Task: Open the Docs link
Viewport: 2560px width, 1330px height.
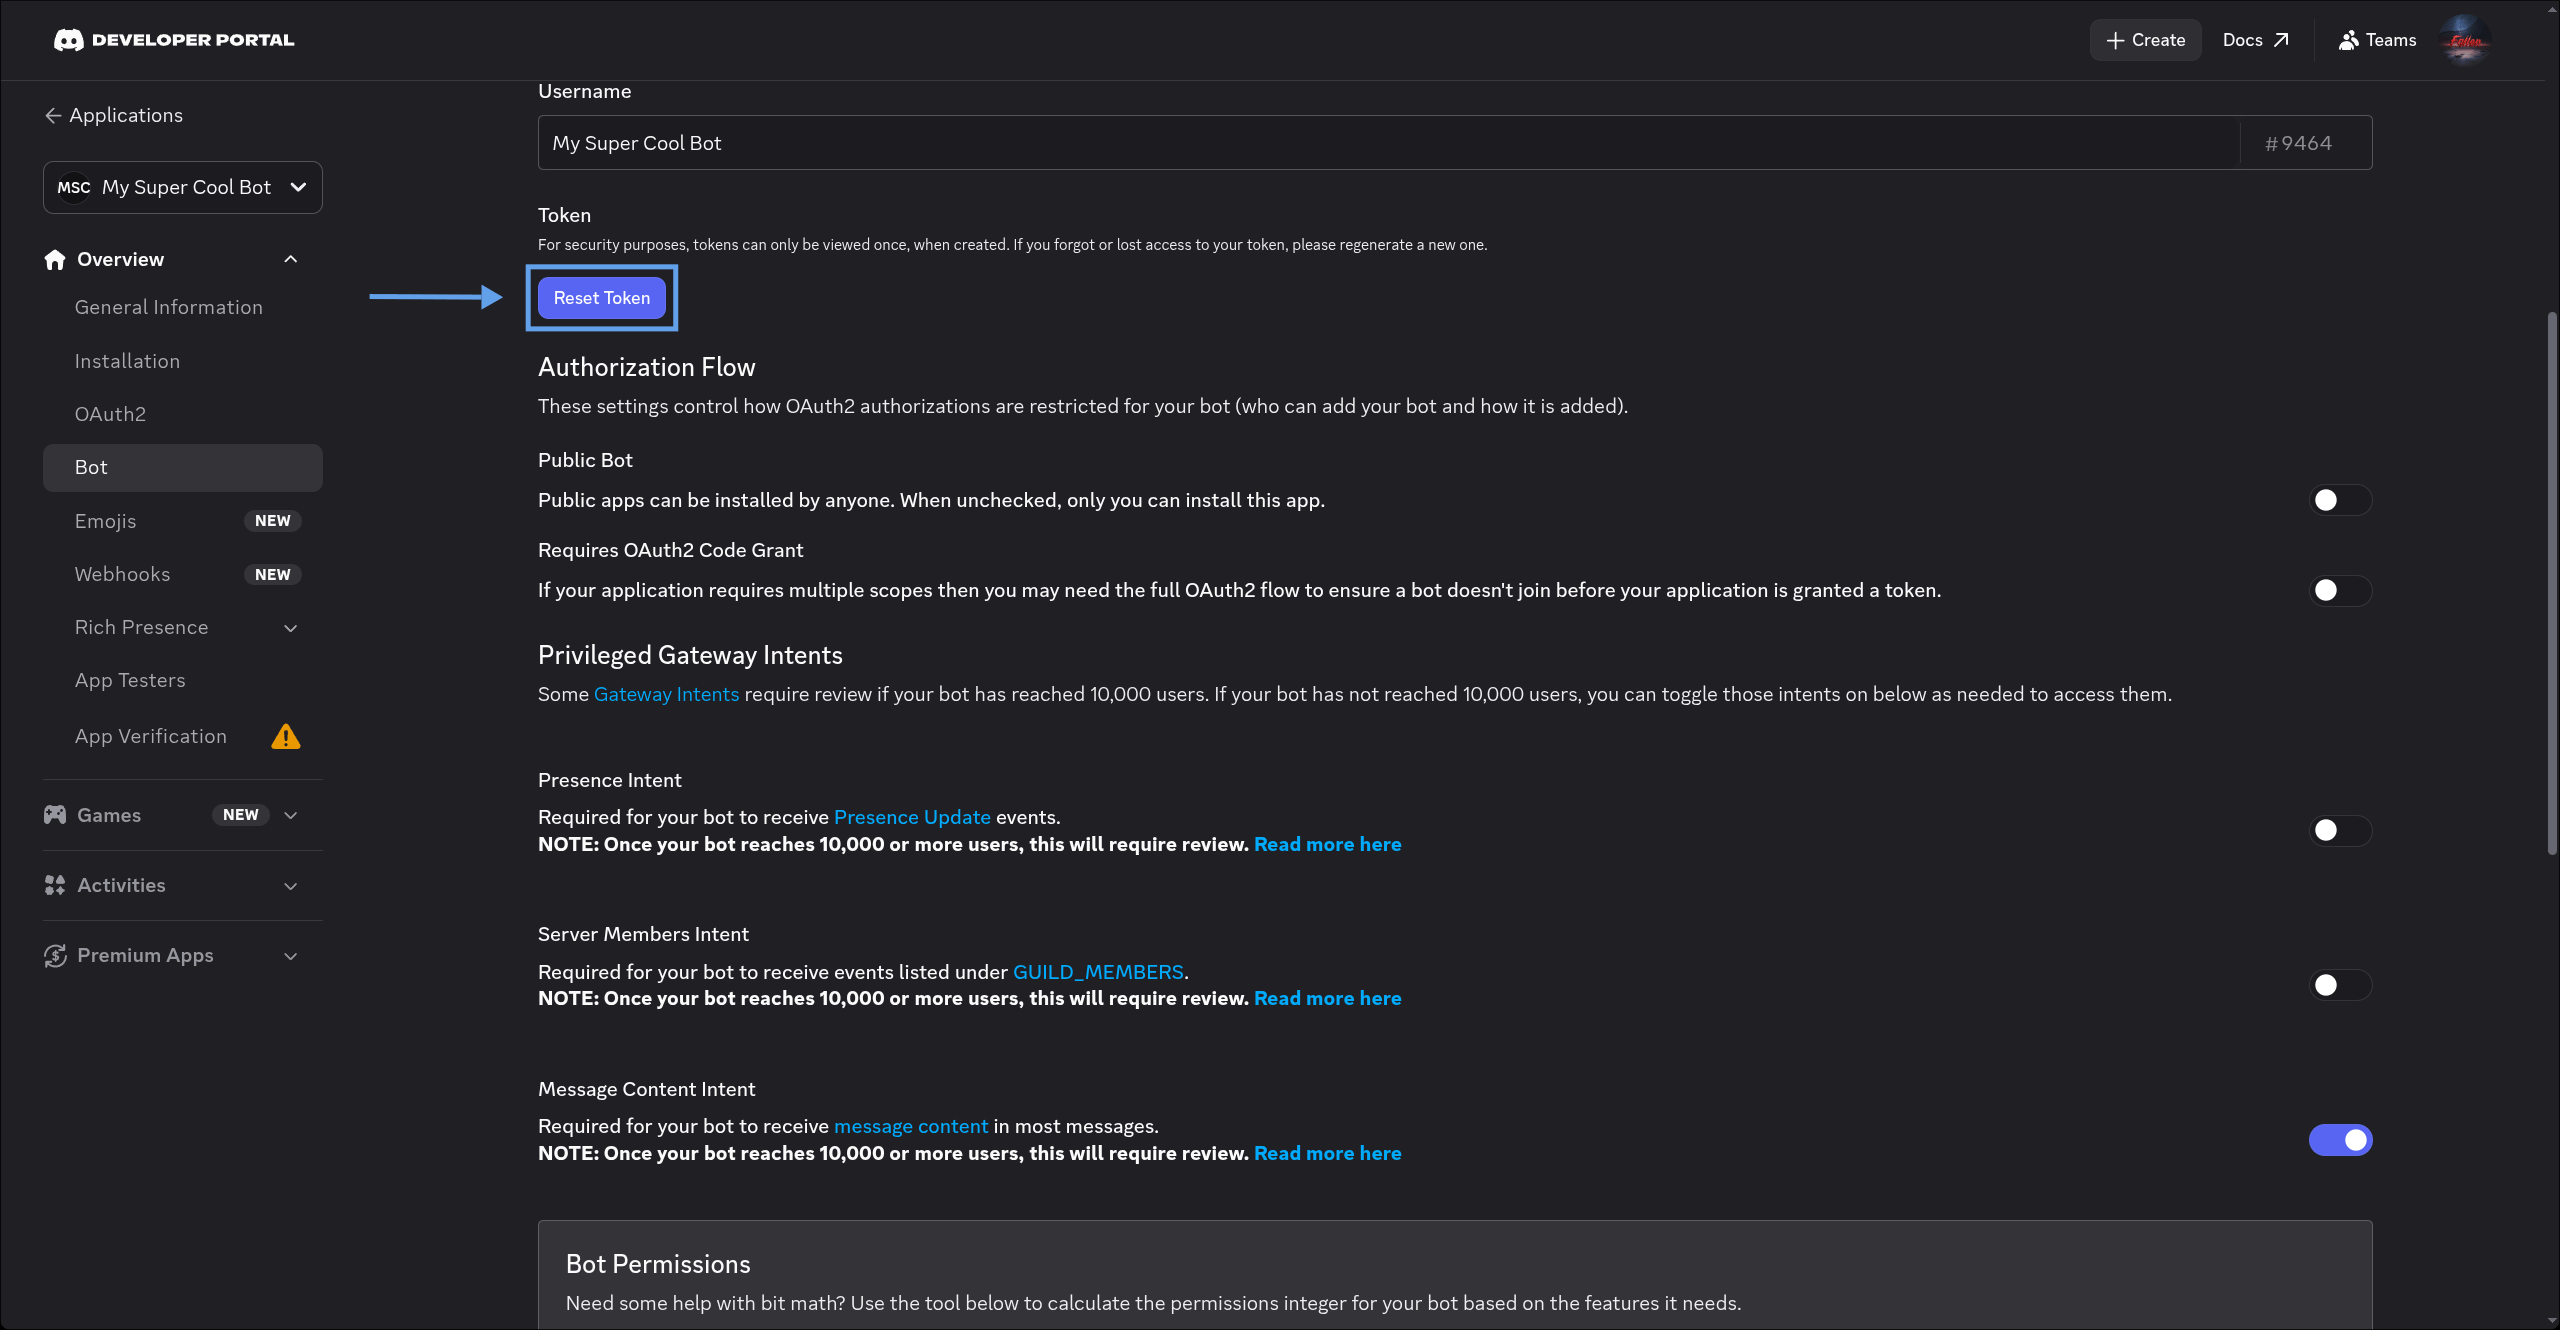Action: 2255,40
